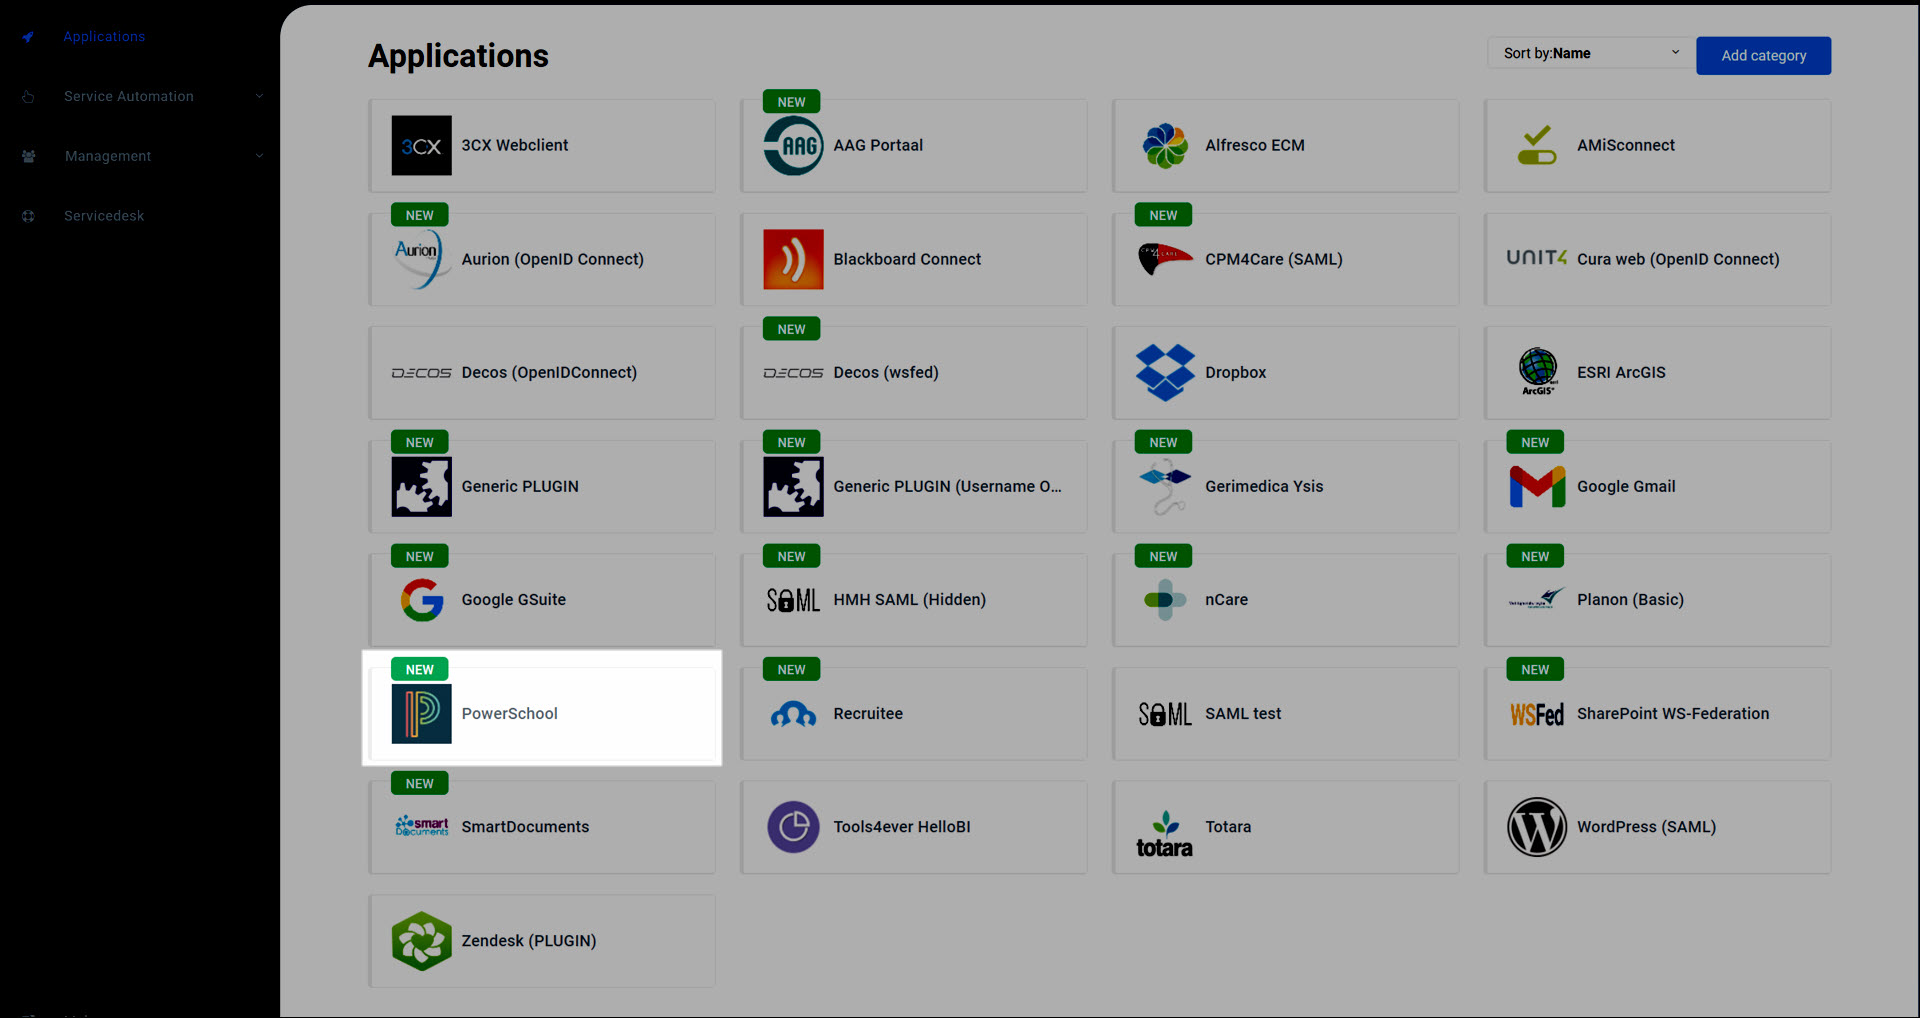Select the CPM4Care logo
Viewport: 1920px width, 1019px height.
click(x=1165, y=259)
